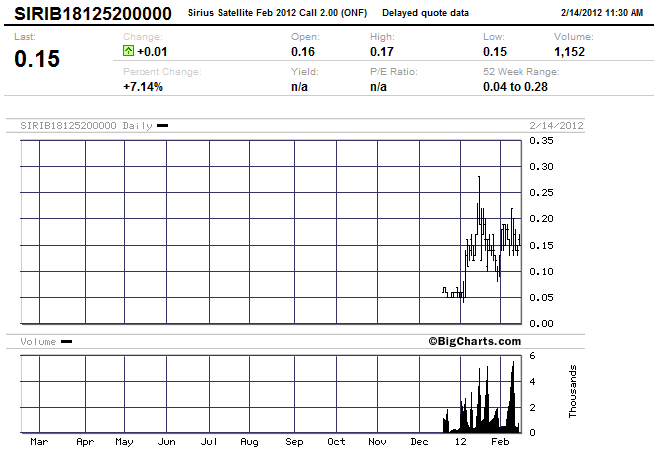Click the volume axis label 6
The image size is (659, 459).
pyautogui.click(x=532, y=356)
